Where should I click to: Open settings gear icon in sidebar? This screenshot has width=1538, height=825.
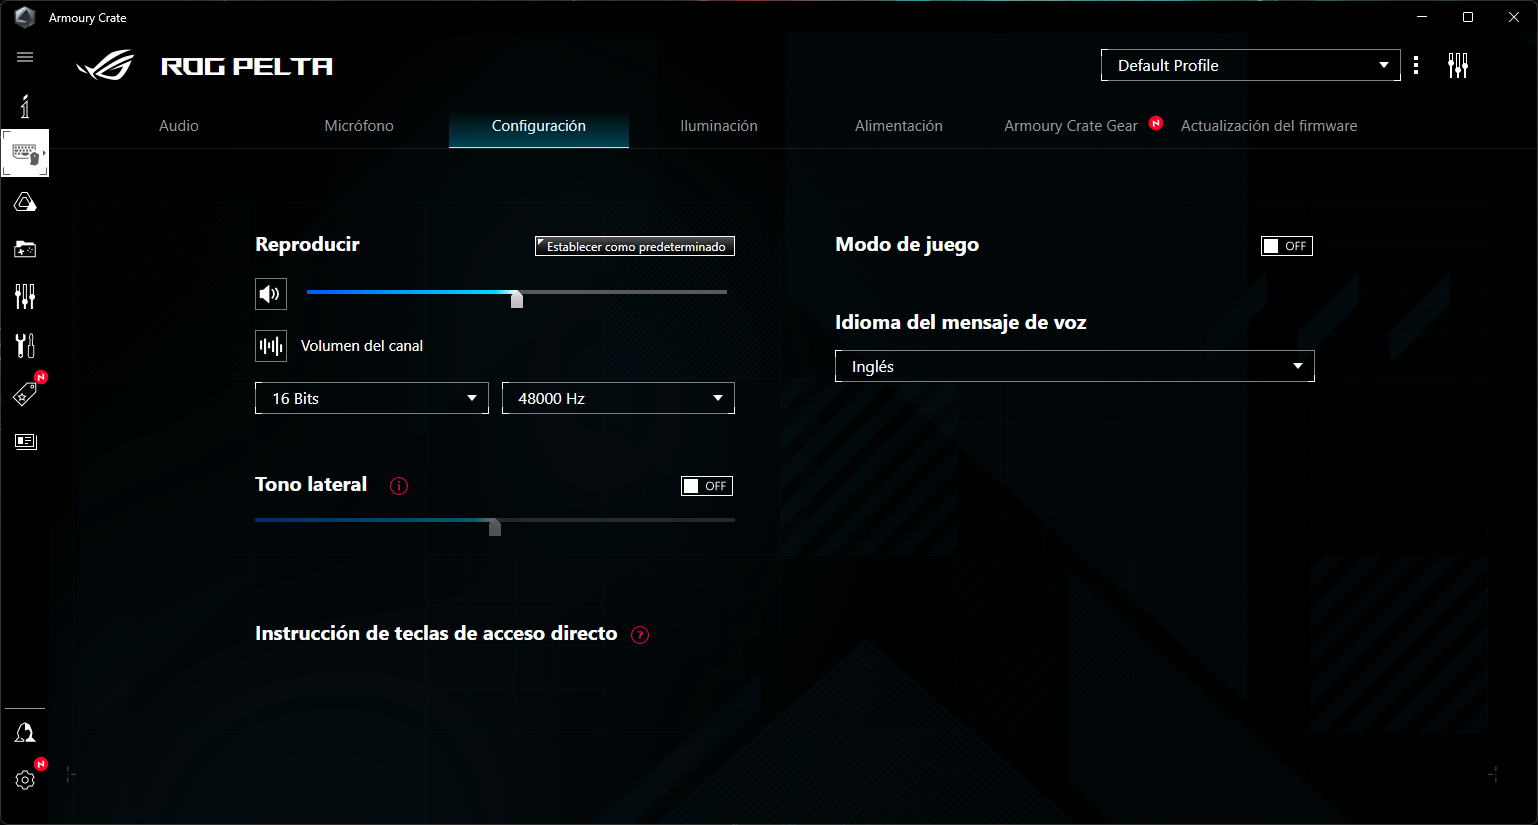(x=25, y=779)
